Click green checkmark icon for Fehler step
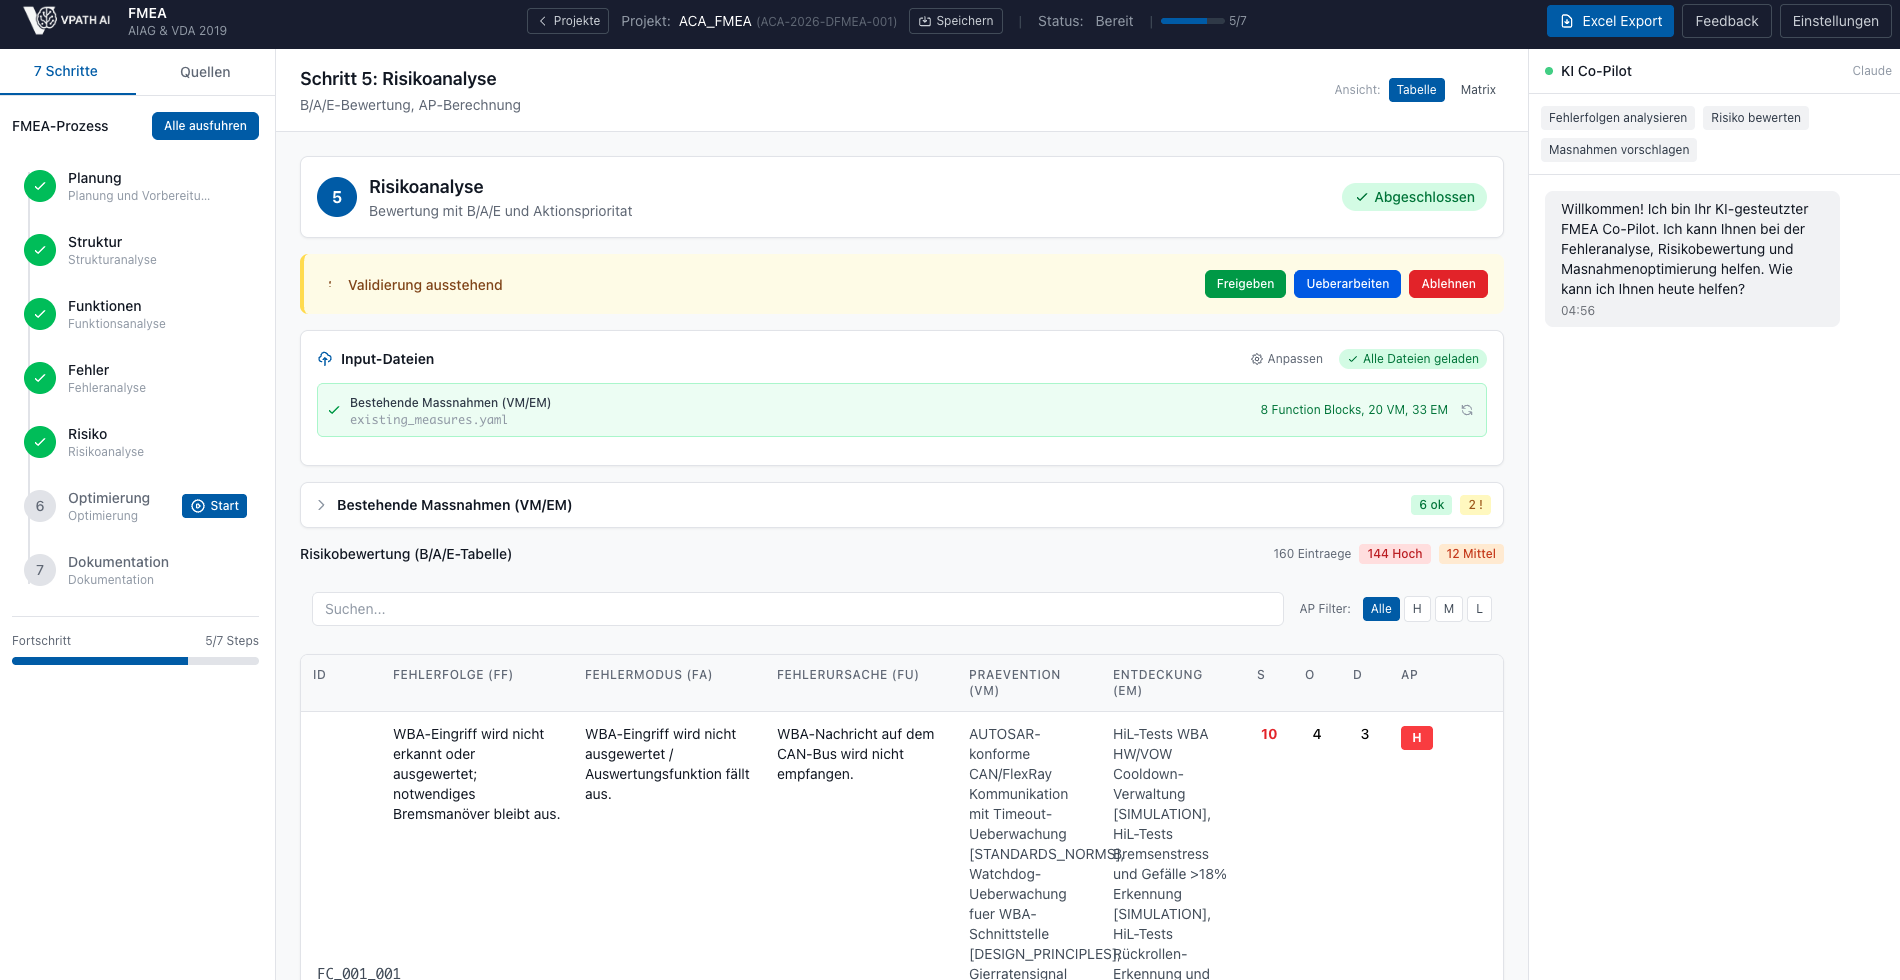The image size is (1900, 980). 40,378
